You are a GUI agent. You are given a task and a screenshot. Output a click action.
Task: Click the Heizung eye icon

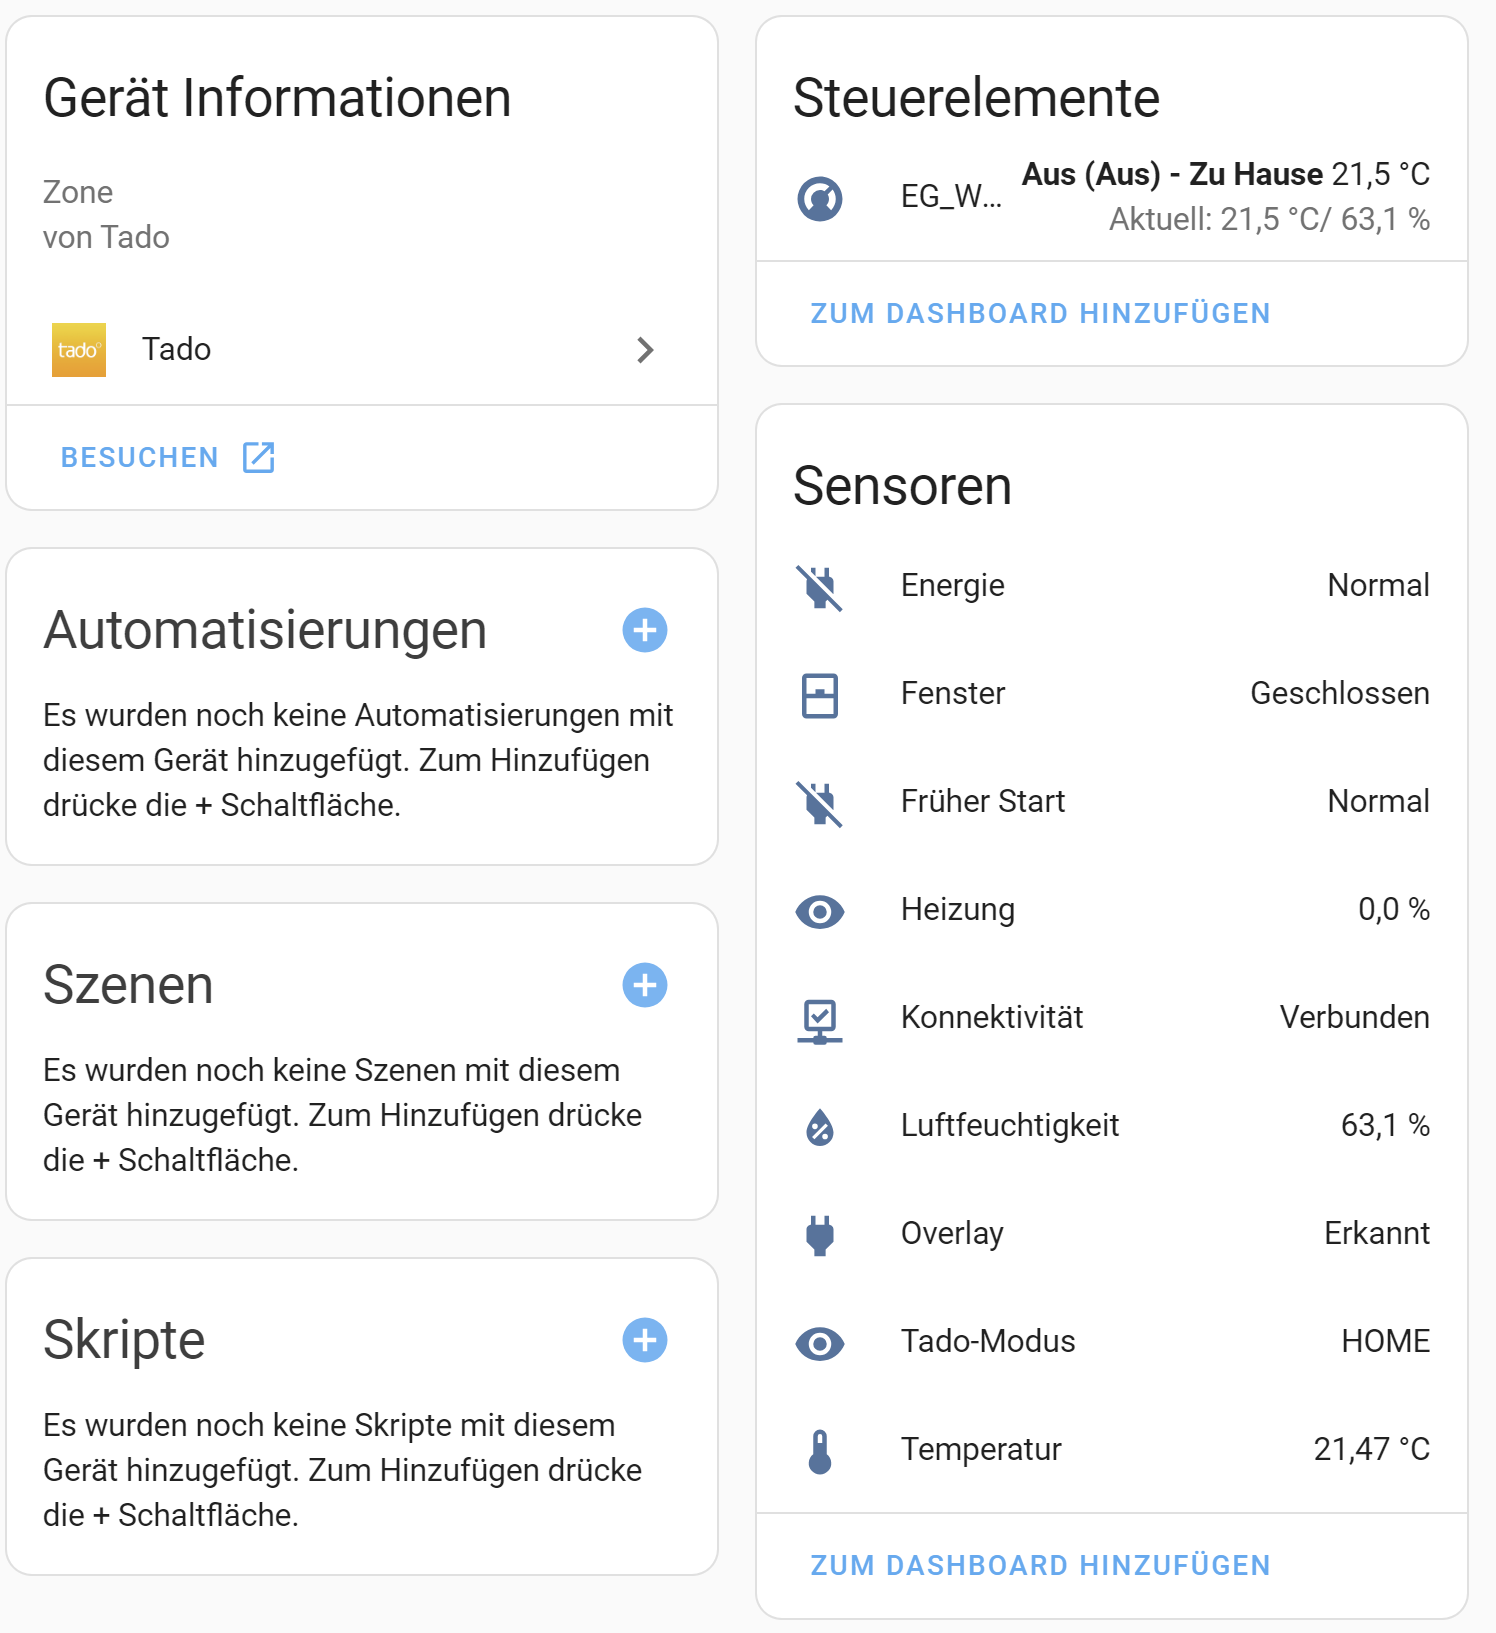[820, 912]
